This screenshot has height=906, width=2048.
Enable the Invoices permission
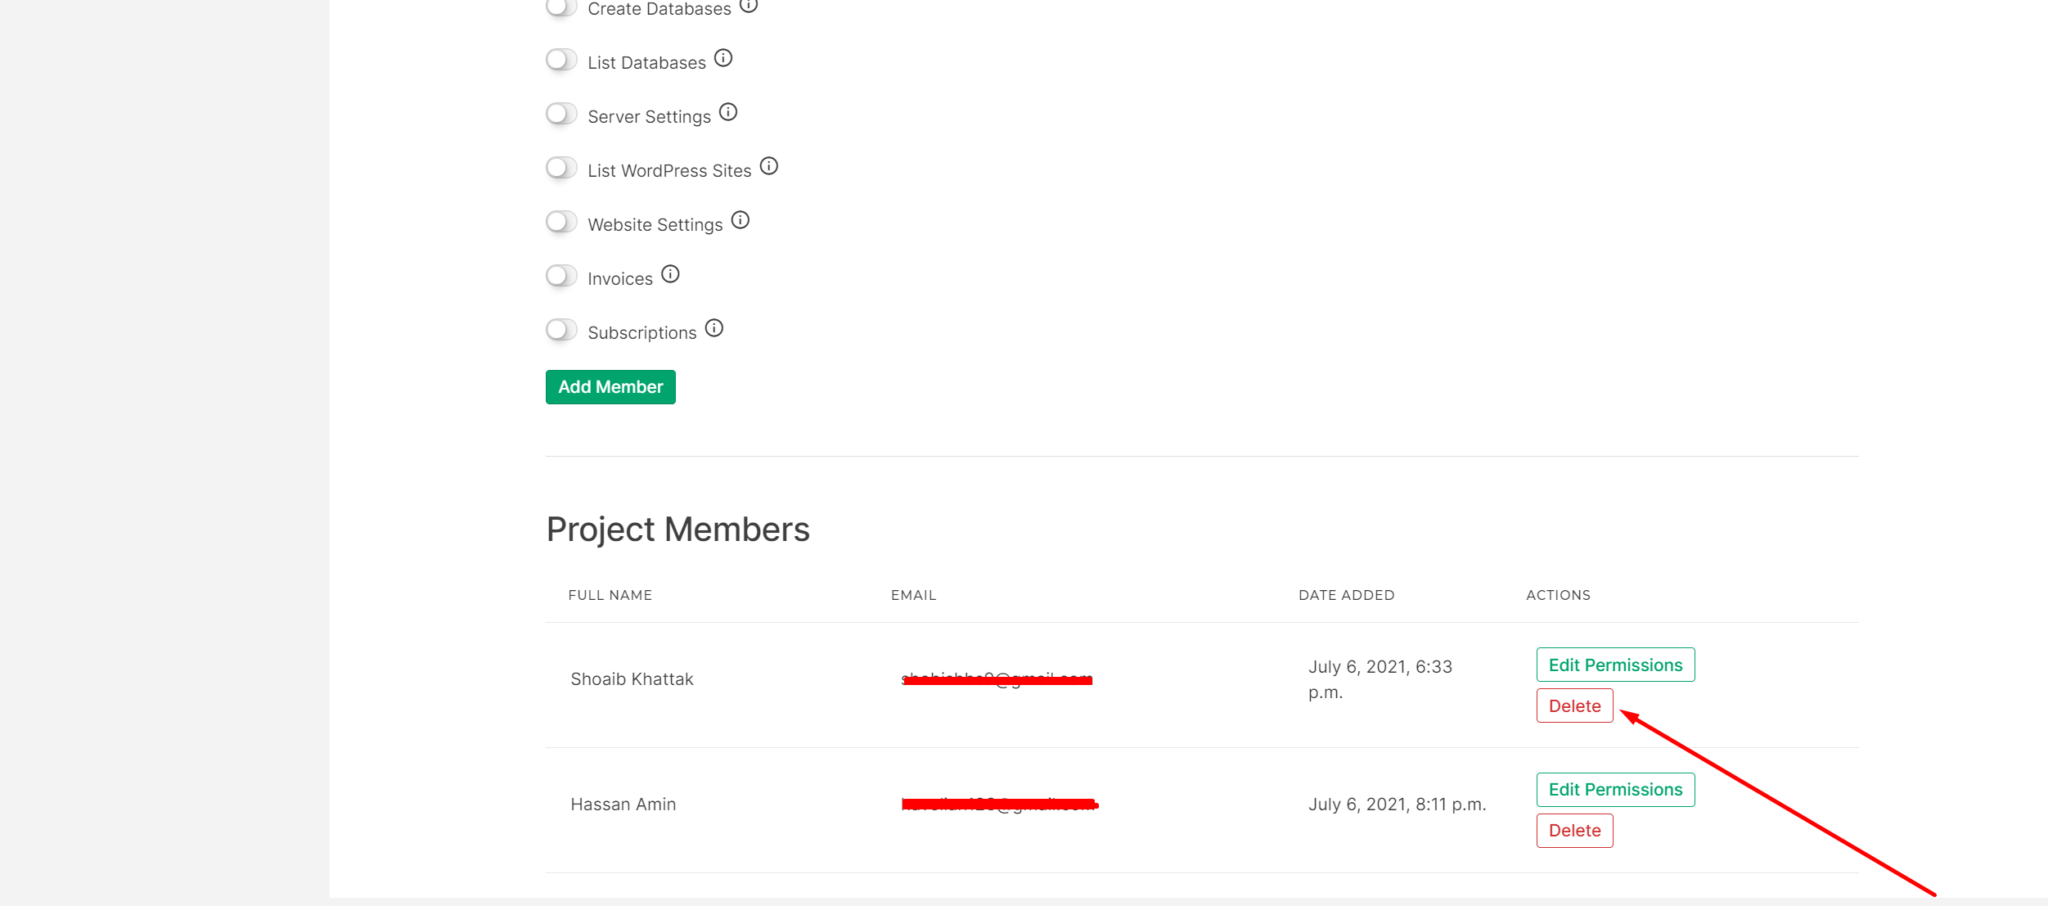(561, 276)
